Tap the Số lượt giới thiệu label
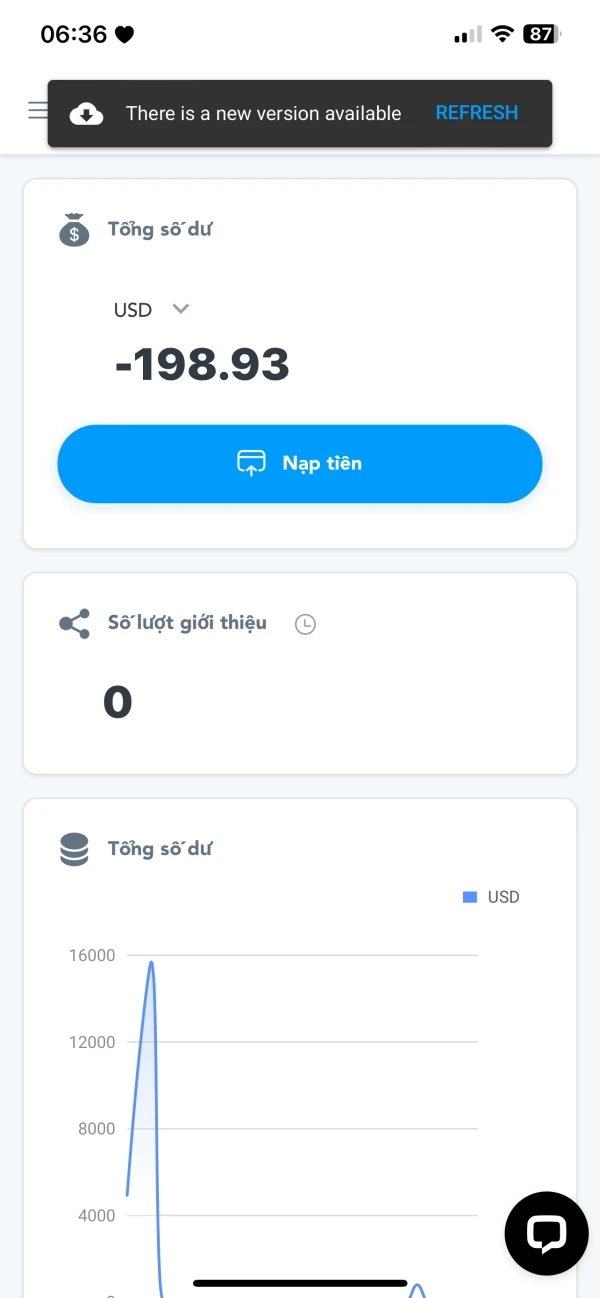Image resolution: width=600 pixels, height=1298 pixels. pos(187,623)
